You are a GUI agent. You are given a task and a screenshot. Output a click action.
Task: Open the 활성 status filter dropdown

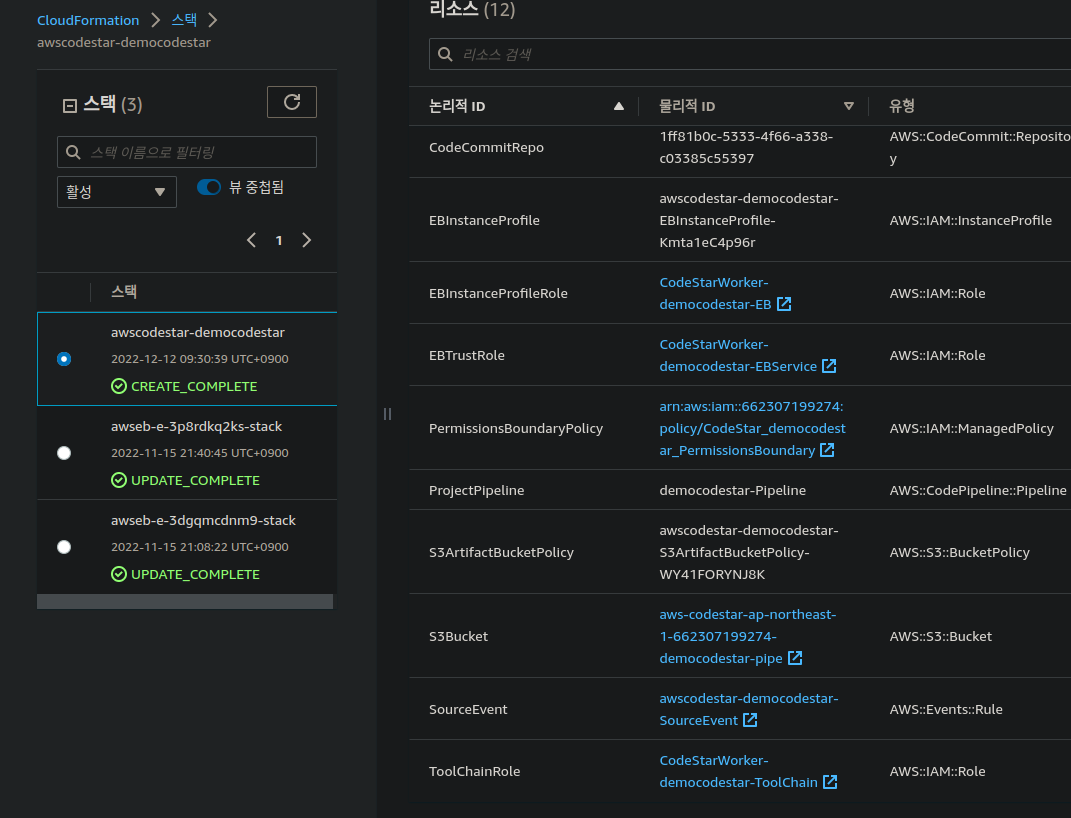click(117, 192)
